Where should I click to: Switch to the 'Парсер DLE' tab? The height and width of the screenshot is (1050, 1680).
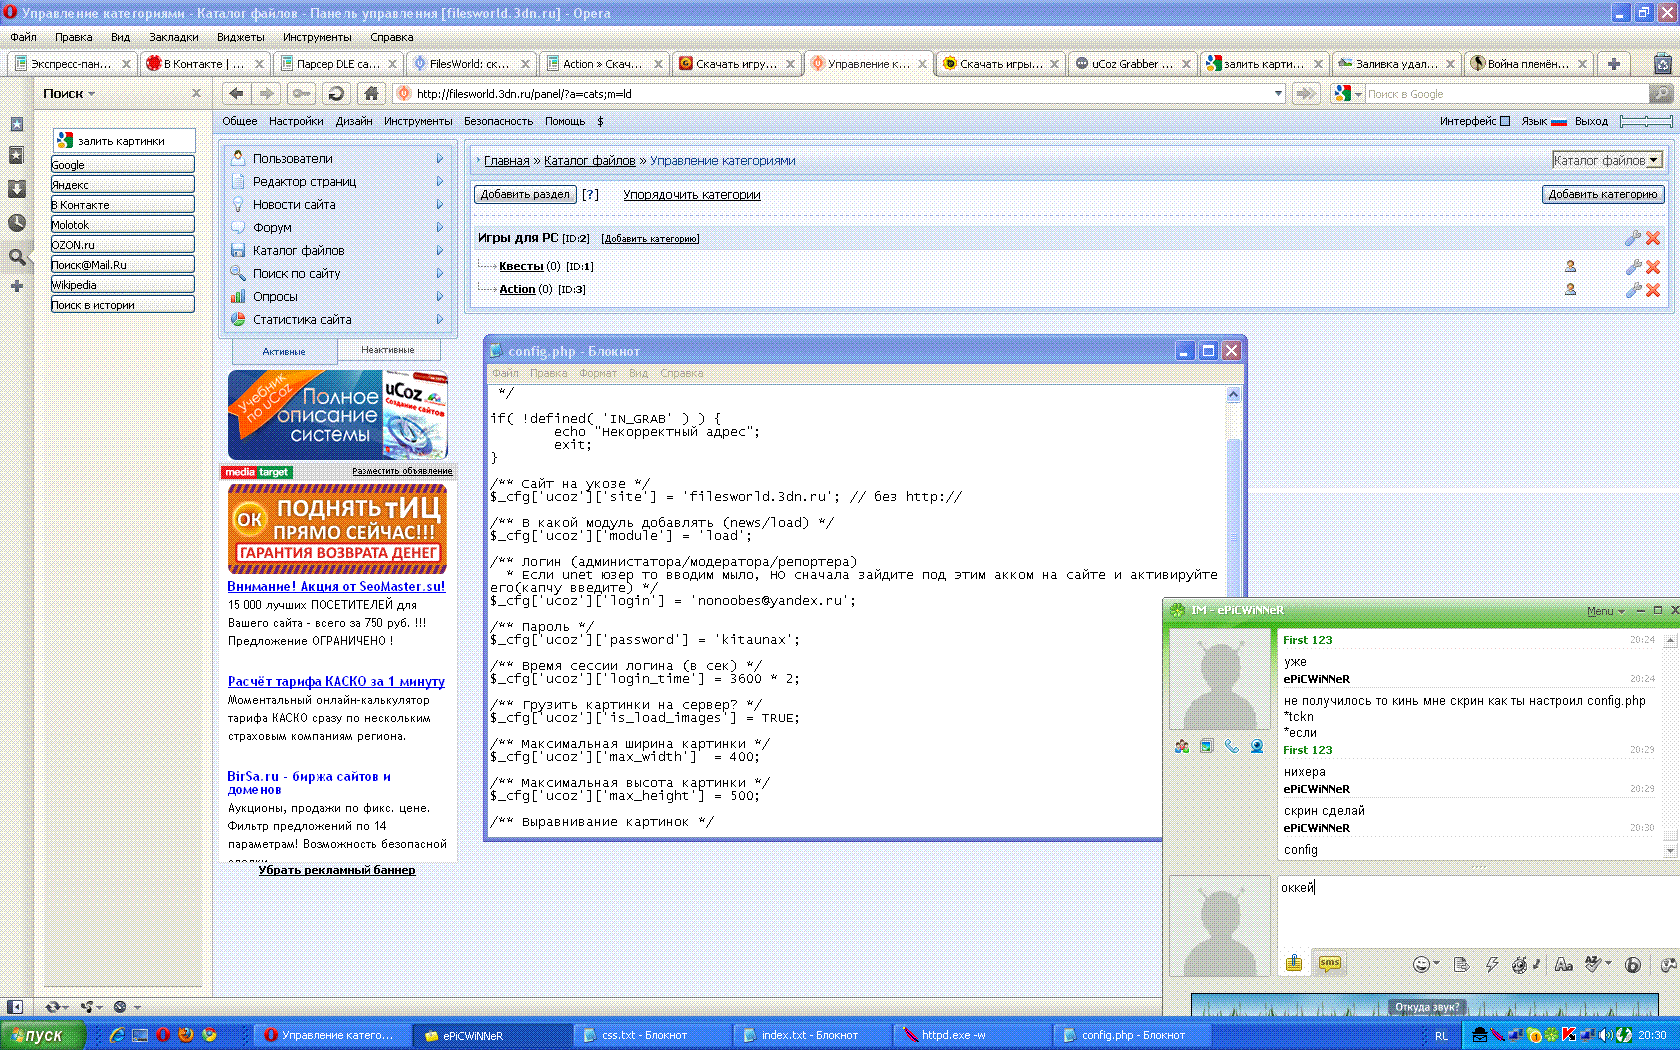point(338,63)
